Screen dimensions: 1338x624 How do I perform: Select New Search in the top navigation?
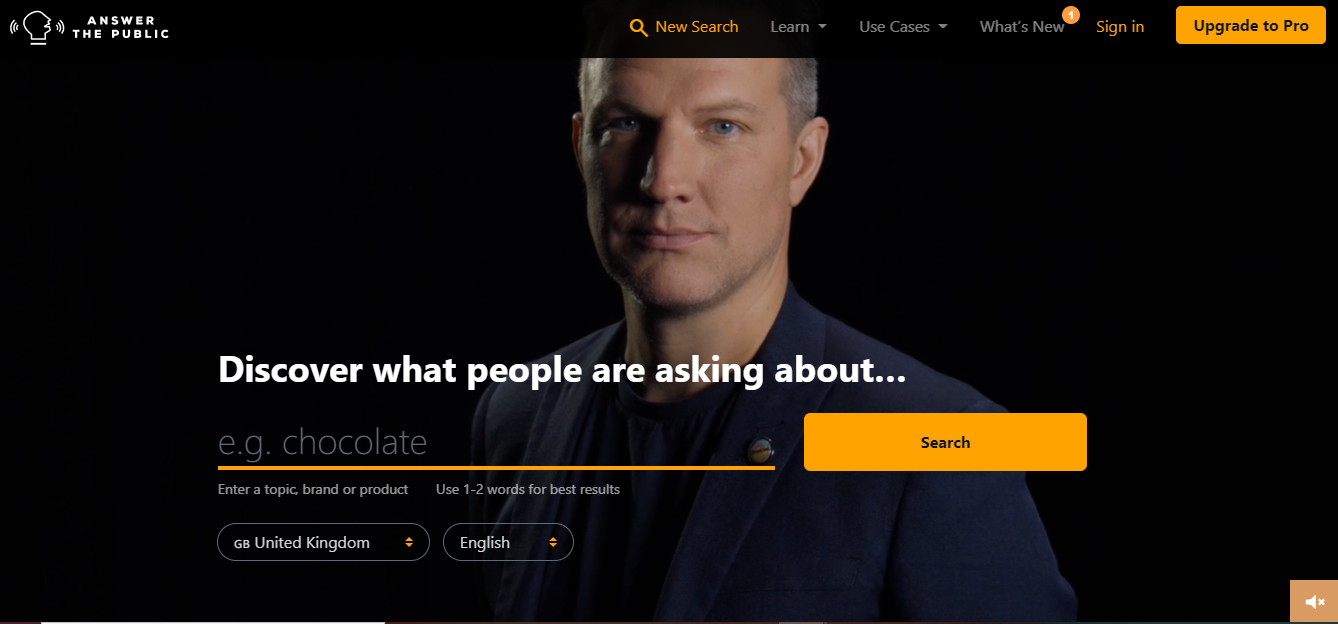click(684, 27)
